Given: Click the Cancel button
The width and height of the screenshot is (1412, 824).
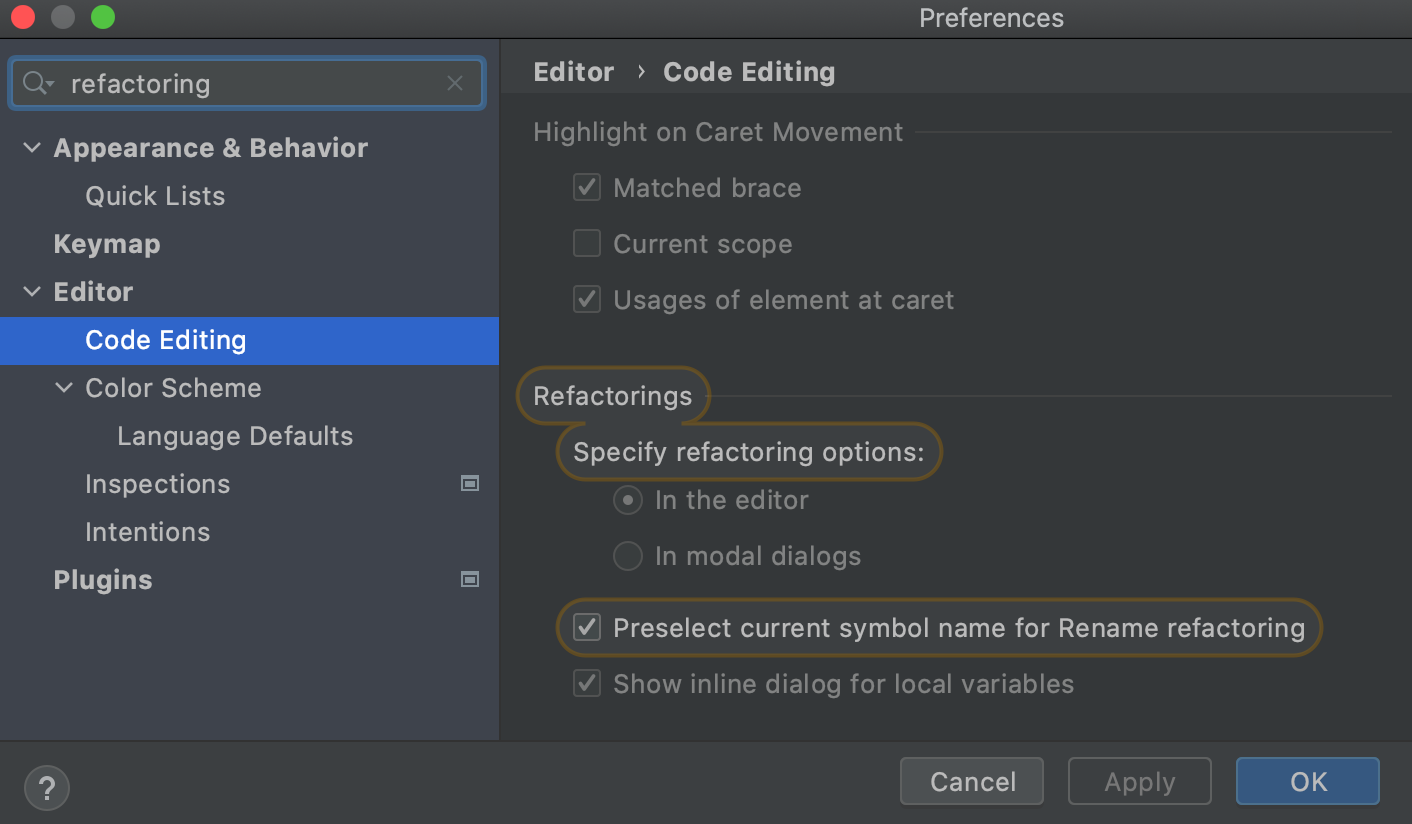Looking at the screenshot, I should point(972,781).
